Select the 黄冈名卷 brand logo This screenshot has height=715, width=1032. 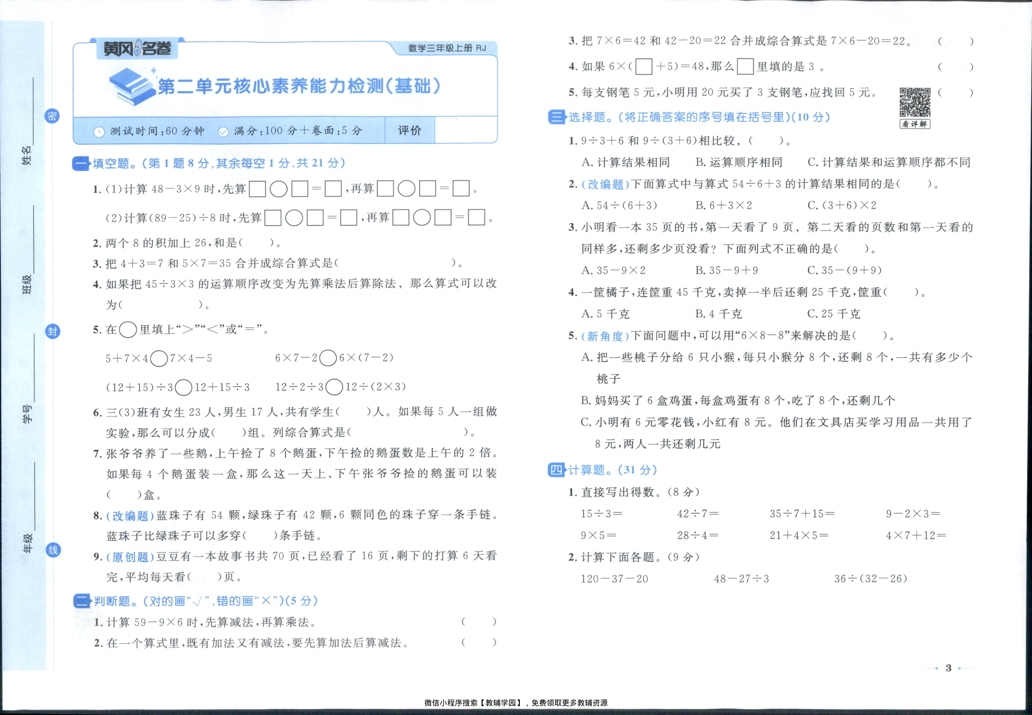click(x=138, y=47)
